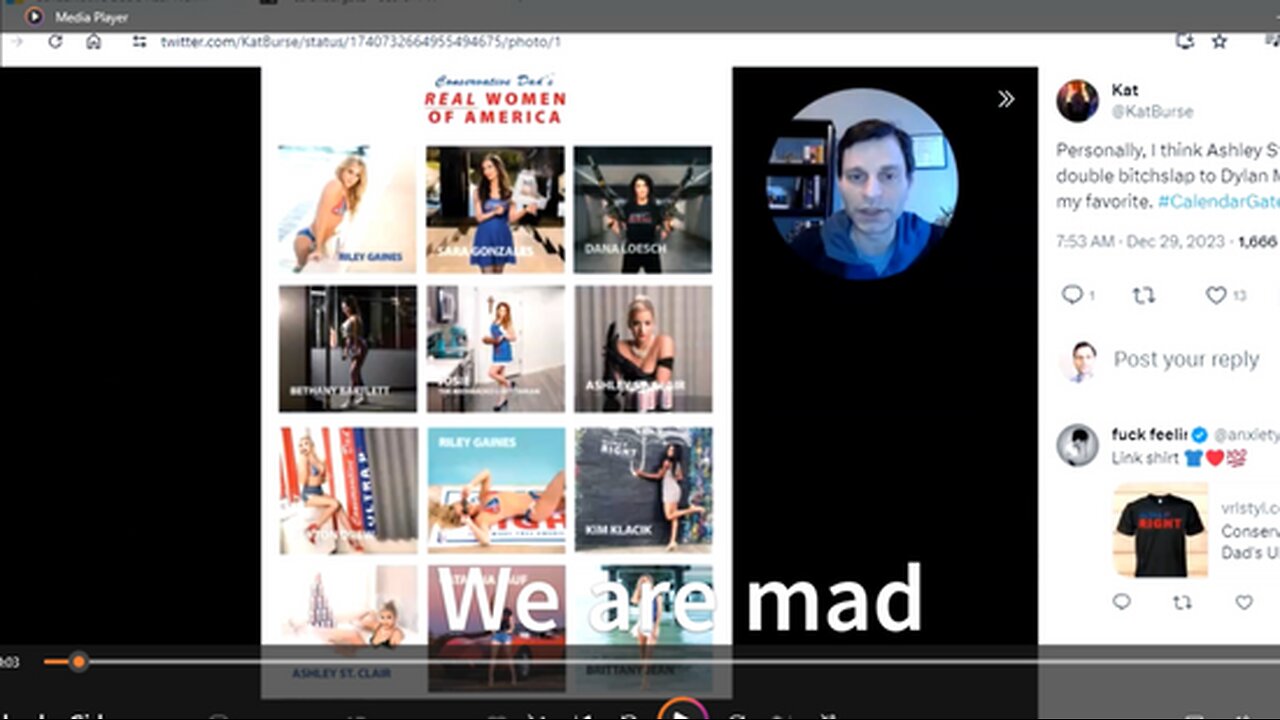Click the webcam speaker's circular video overlay
This screenshot has width=1280, height=720.
pos(861,184)
